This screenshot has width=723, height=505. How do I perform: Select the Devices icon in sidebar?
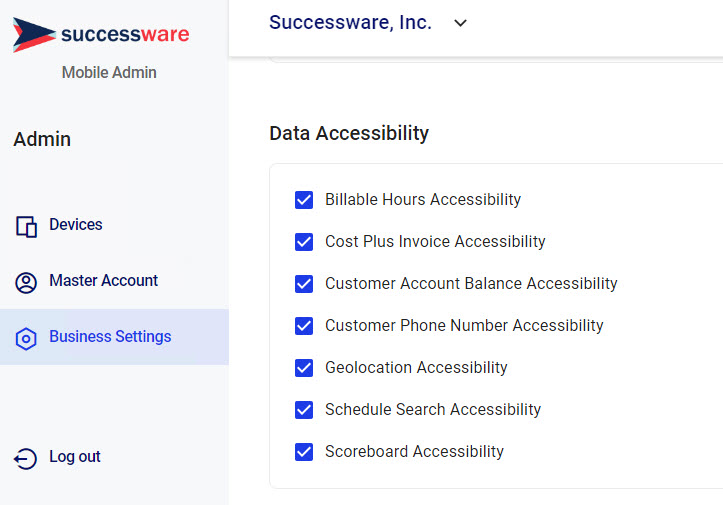26,227
